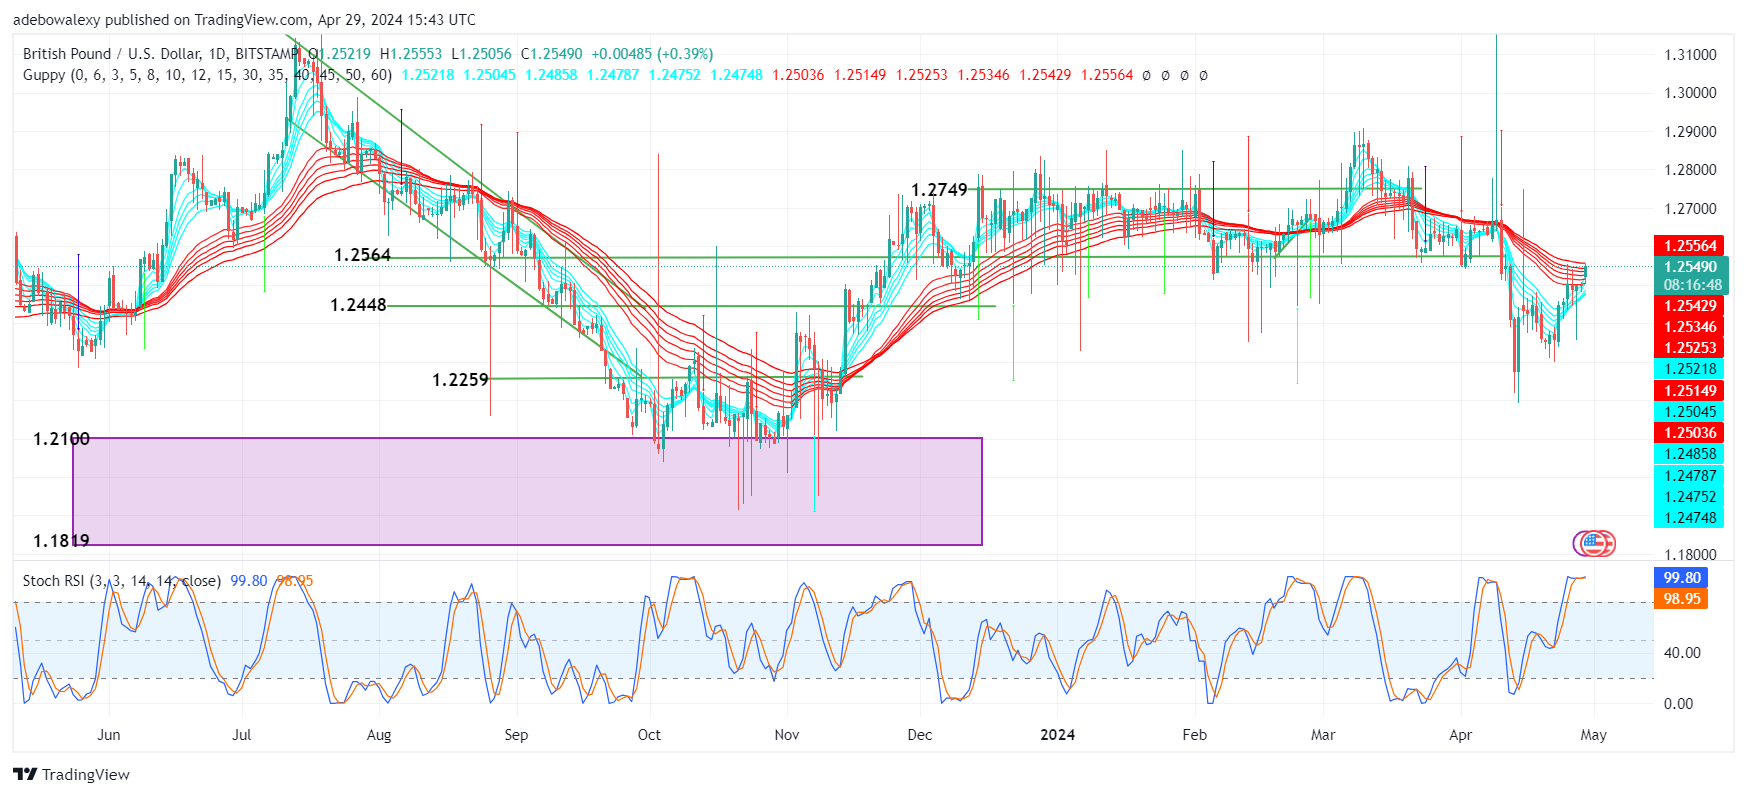Click the 1.25564 value in Guppy legend
The width and height of the screenshot is (1747, 796).
[x=1107, y=75]
